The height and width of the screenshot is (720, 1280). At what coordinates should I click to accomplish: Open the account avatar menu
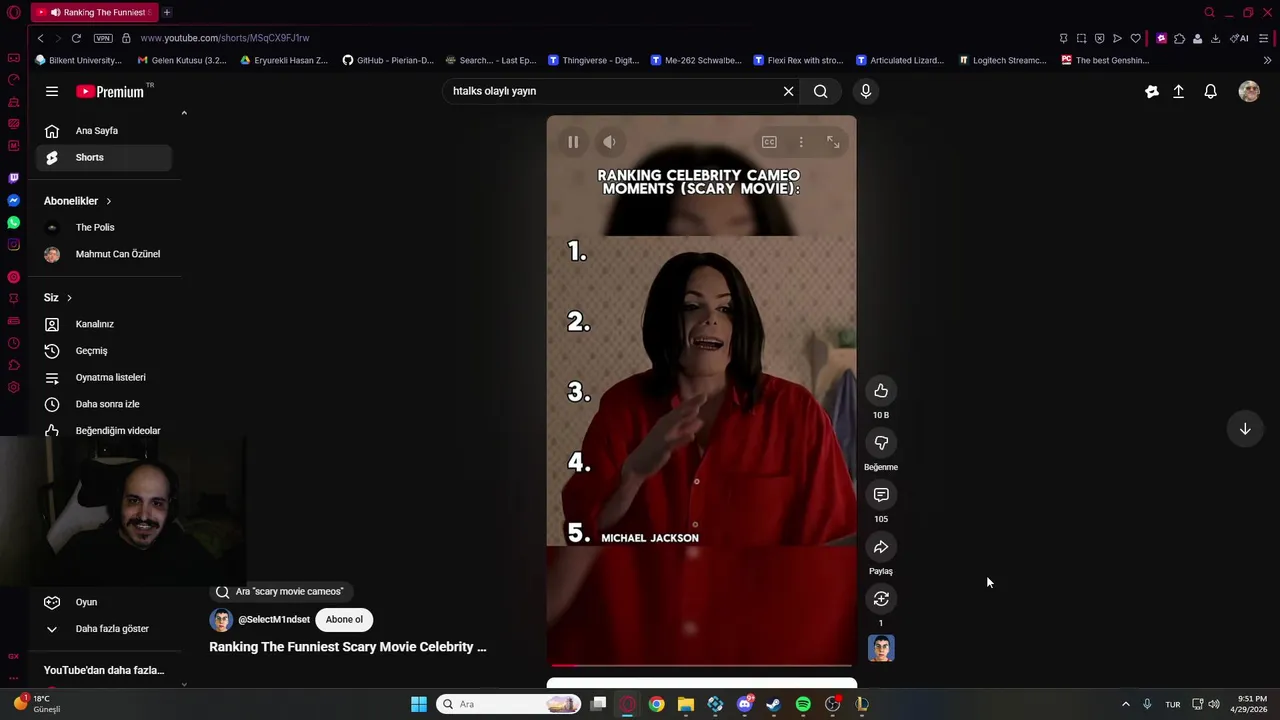pos(1249,91)
